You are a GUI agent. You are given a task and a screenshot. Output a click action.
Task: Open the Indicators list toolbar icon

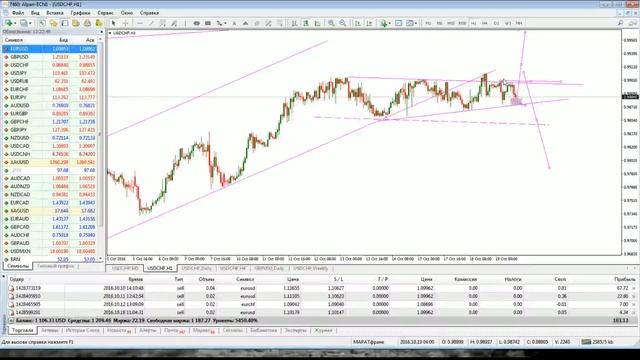384,23
